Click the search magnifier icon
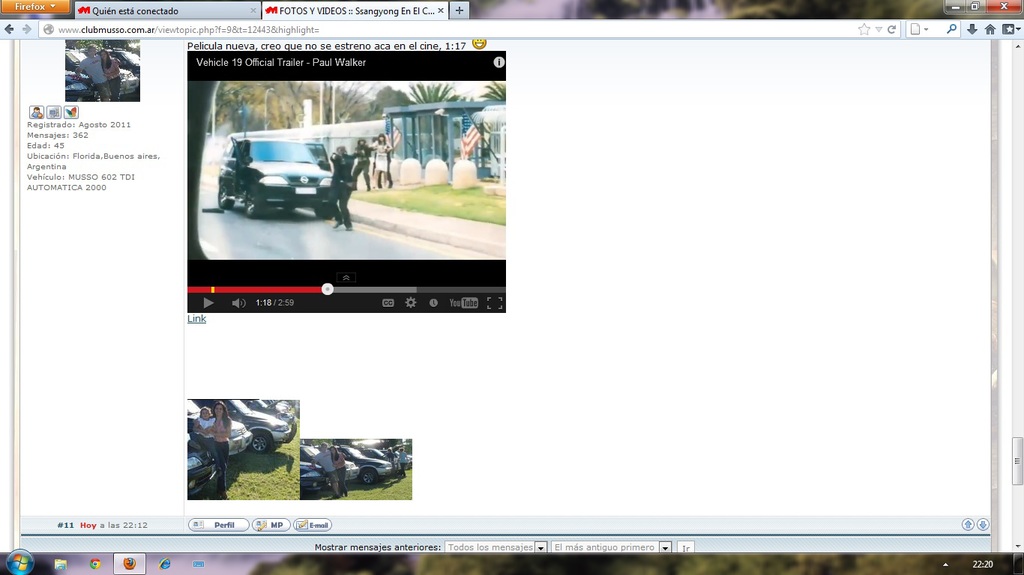Viewport: 1024px width, 575px height. pyautogui.click(x=952, y=29)
